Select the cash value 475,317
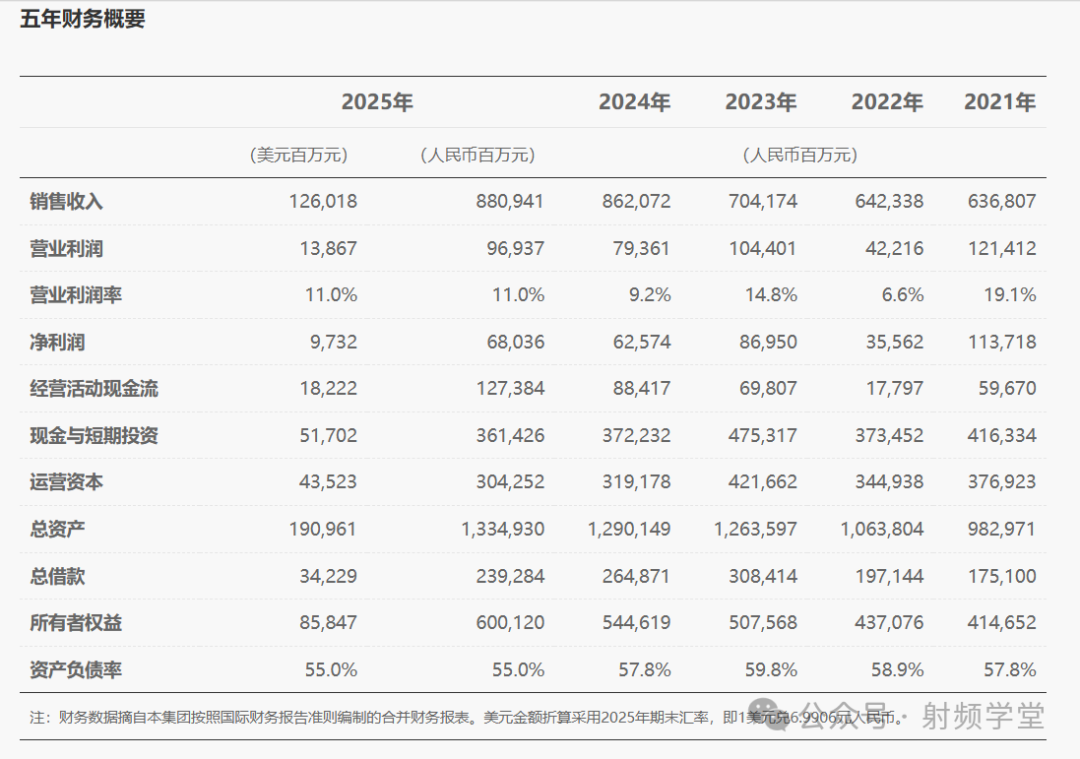Viewport: 1080px width, 759px height. pos(763,435)
